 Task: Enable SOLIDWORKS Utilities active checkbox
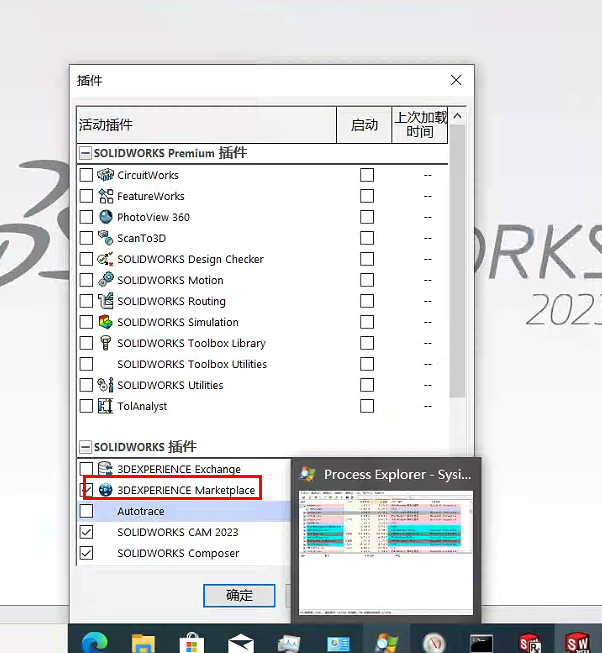(86, 385)
